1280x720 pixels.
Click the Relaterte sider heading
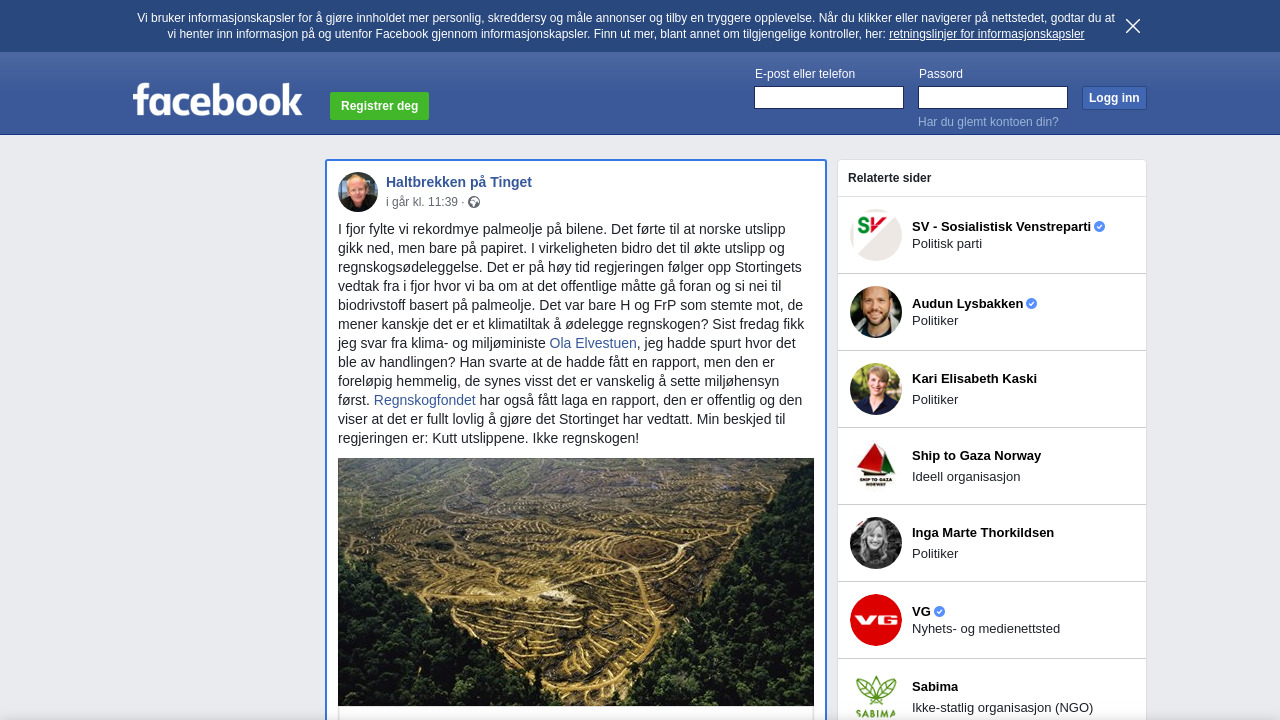890,178
